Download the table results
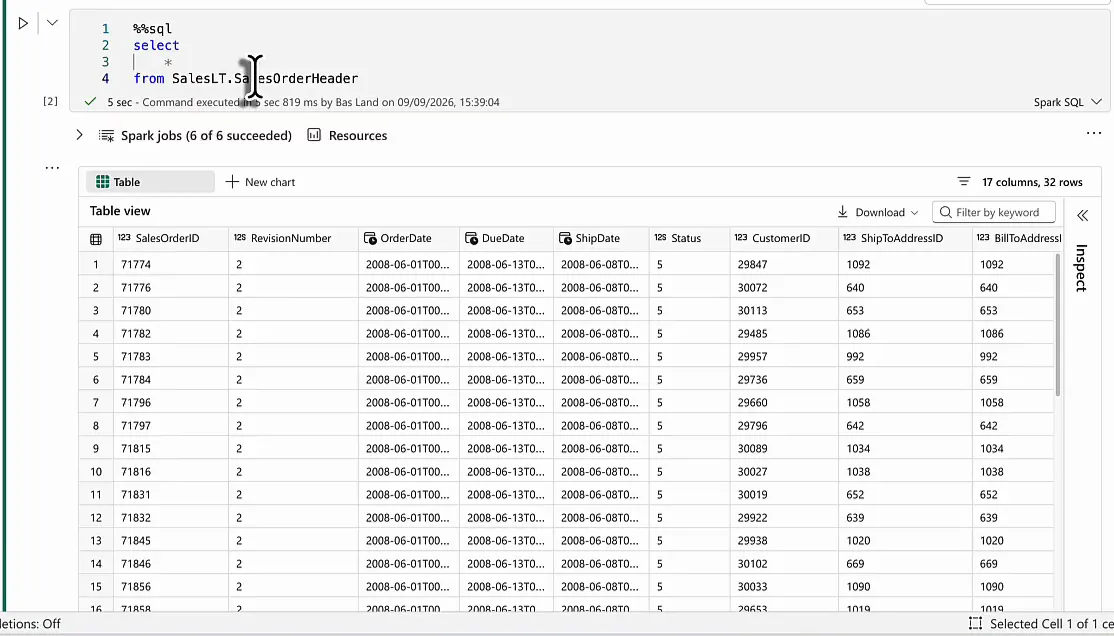 (x=872, y=212)
